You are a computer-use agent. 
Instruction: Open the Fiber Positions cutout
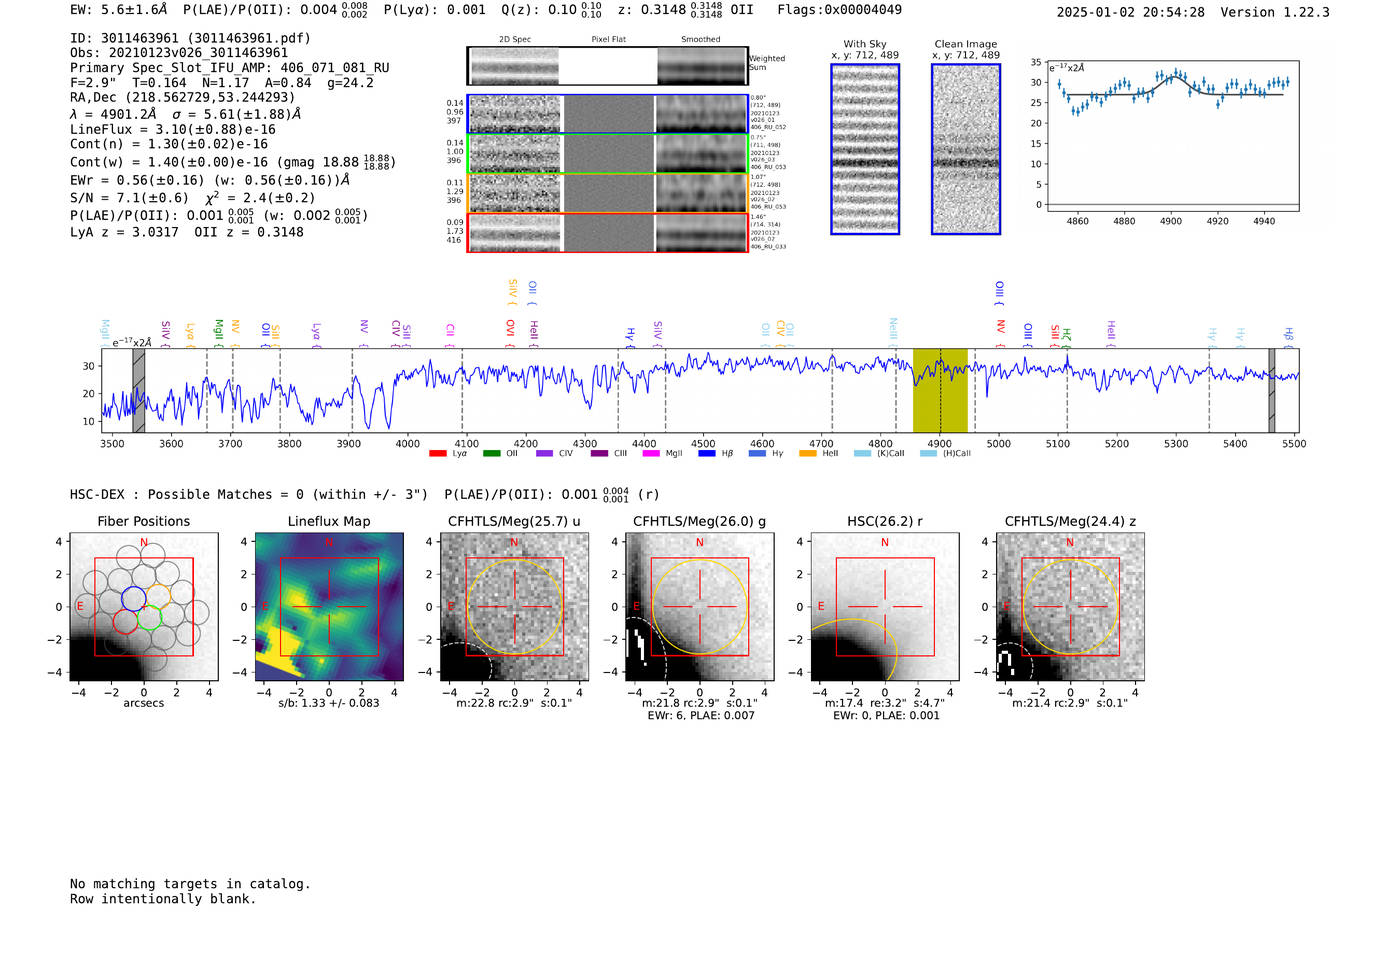coord(144,606)
